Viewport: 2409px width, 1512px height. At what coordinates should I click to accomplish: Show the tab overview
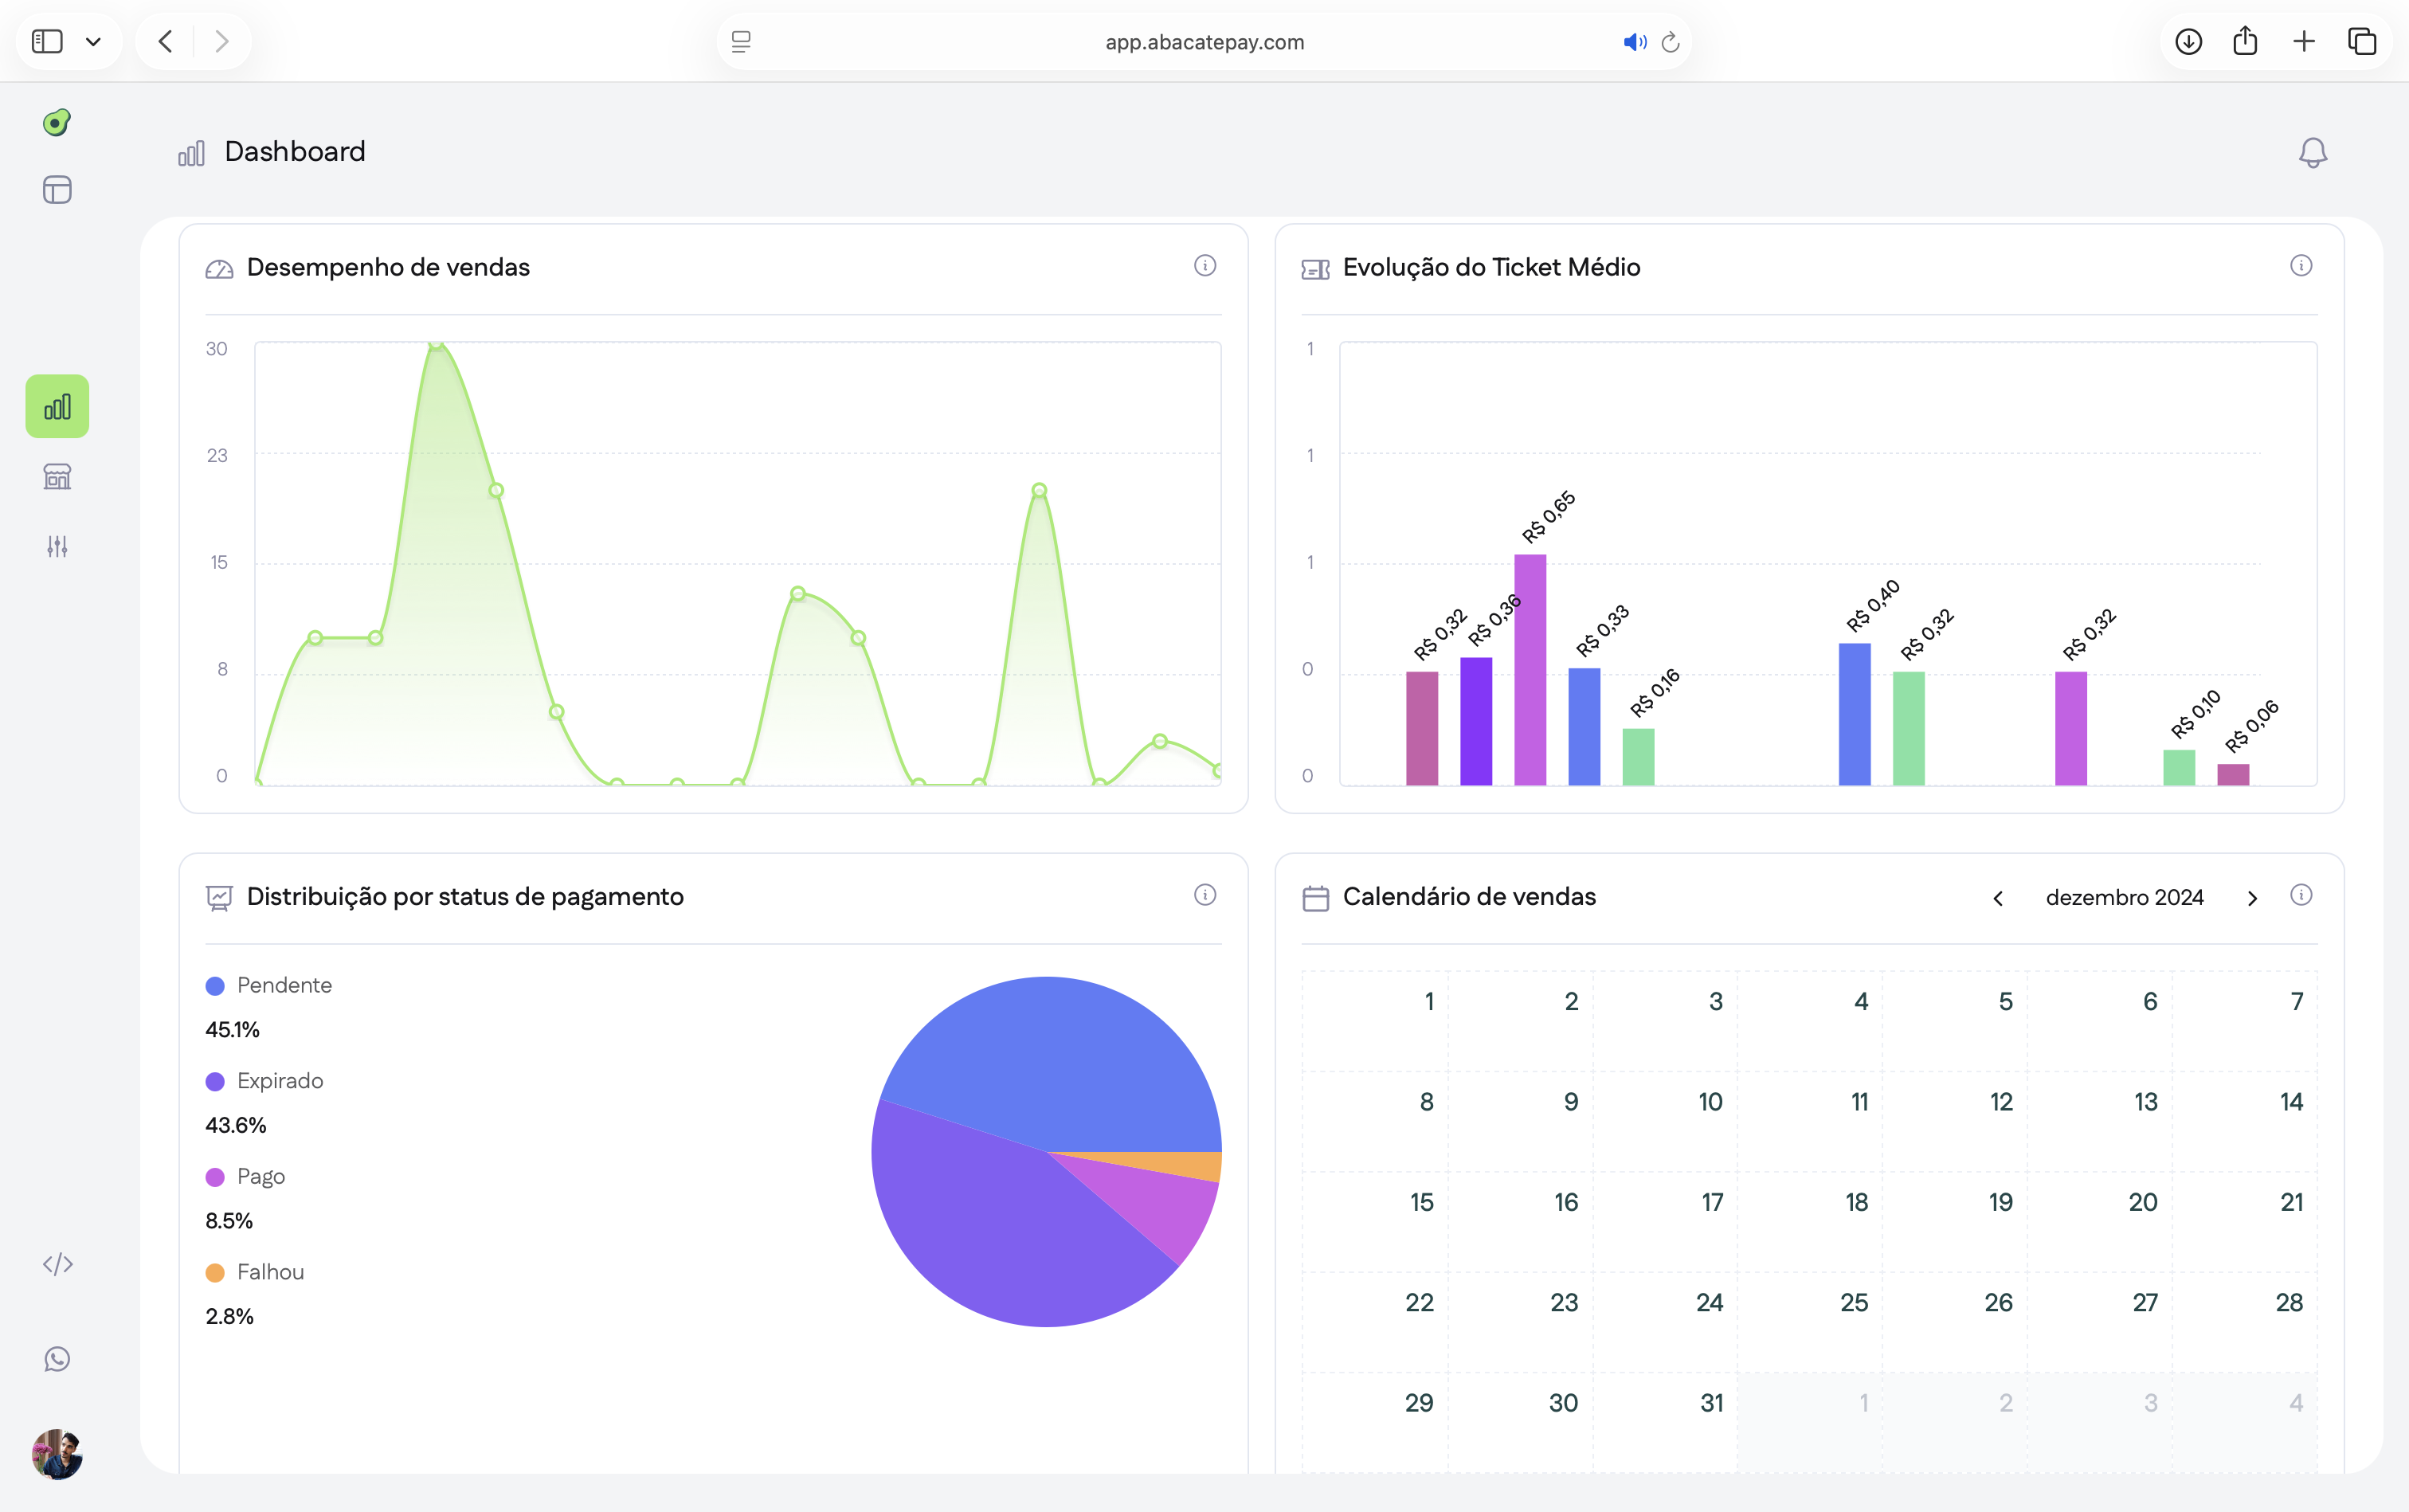2362,41
